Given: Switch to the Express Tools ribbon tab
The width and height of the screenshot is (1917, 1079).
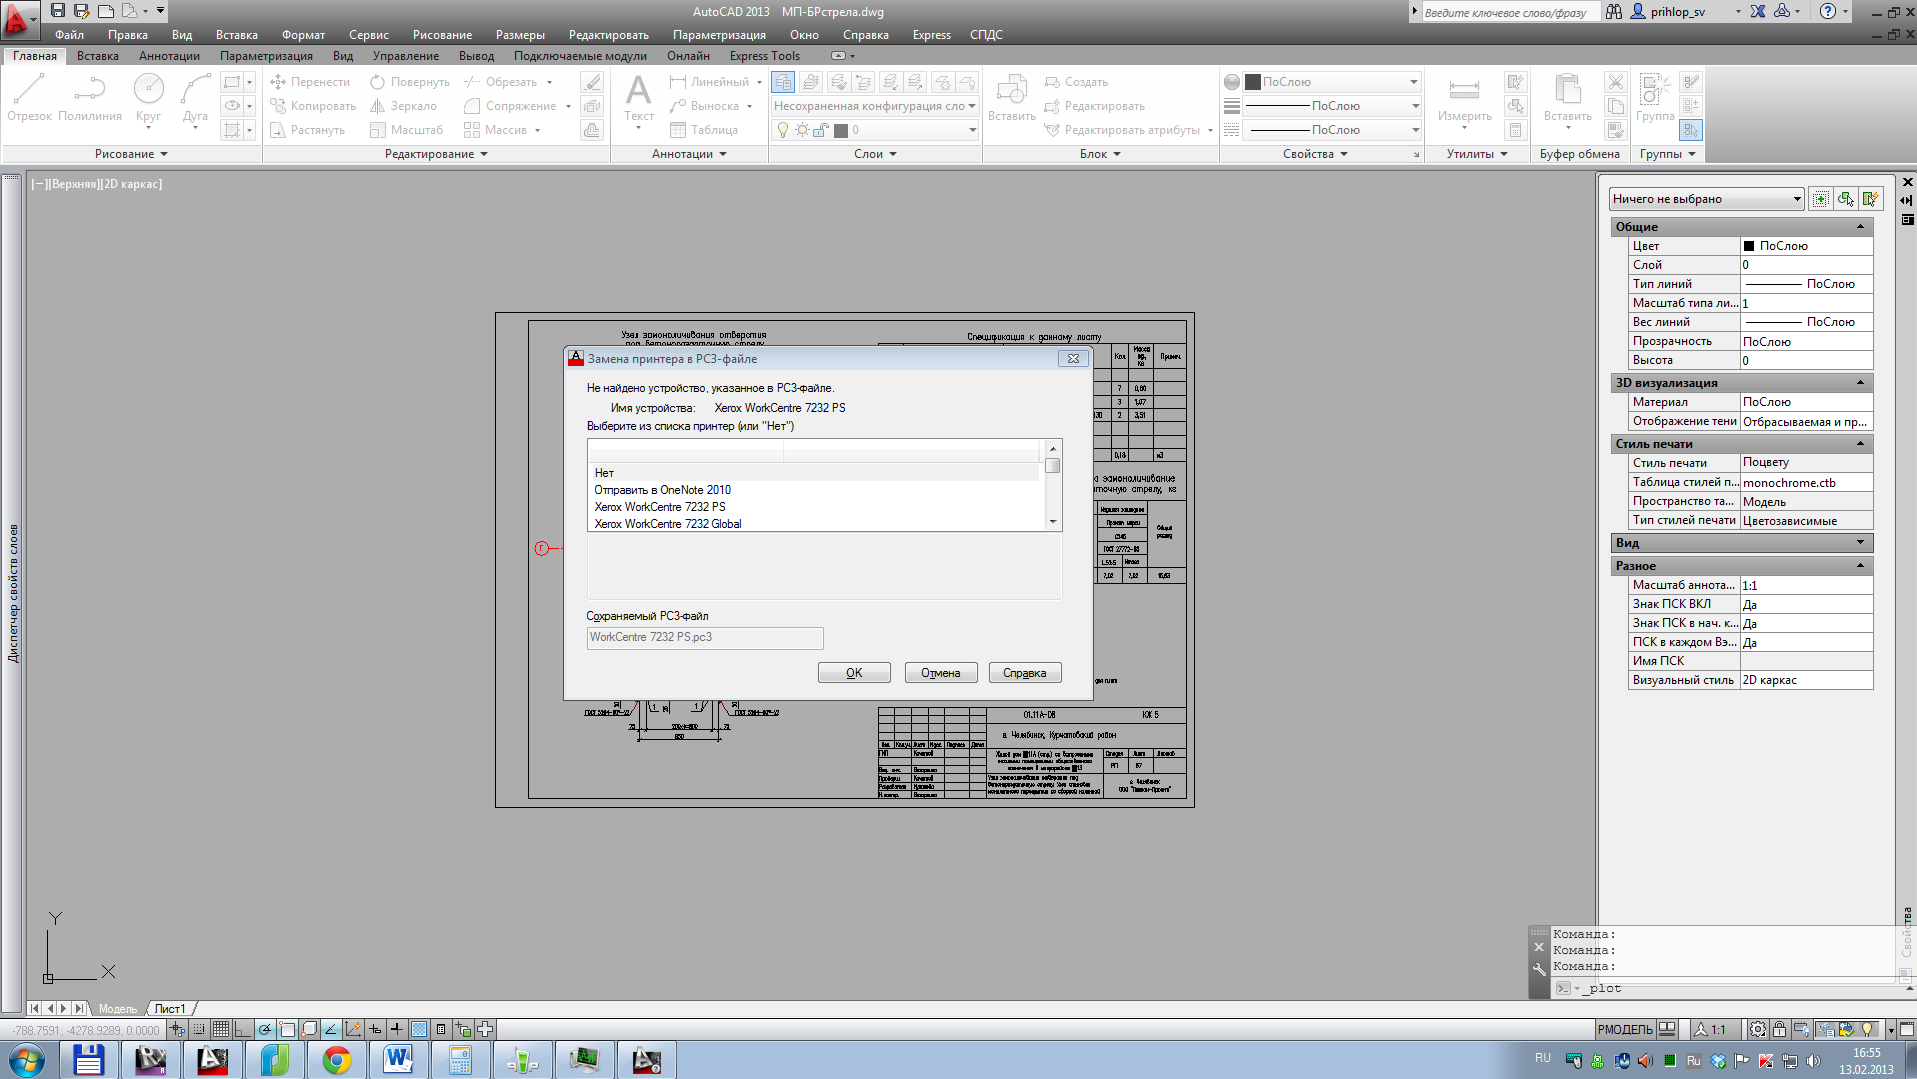Looking at the screenshot, I should coord(764,56).
